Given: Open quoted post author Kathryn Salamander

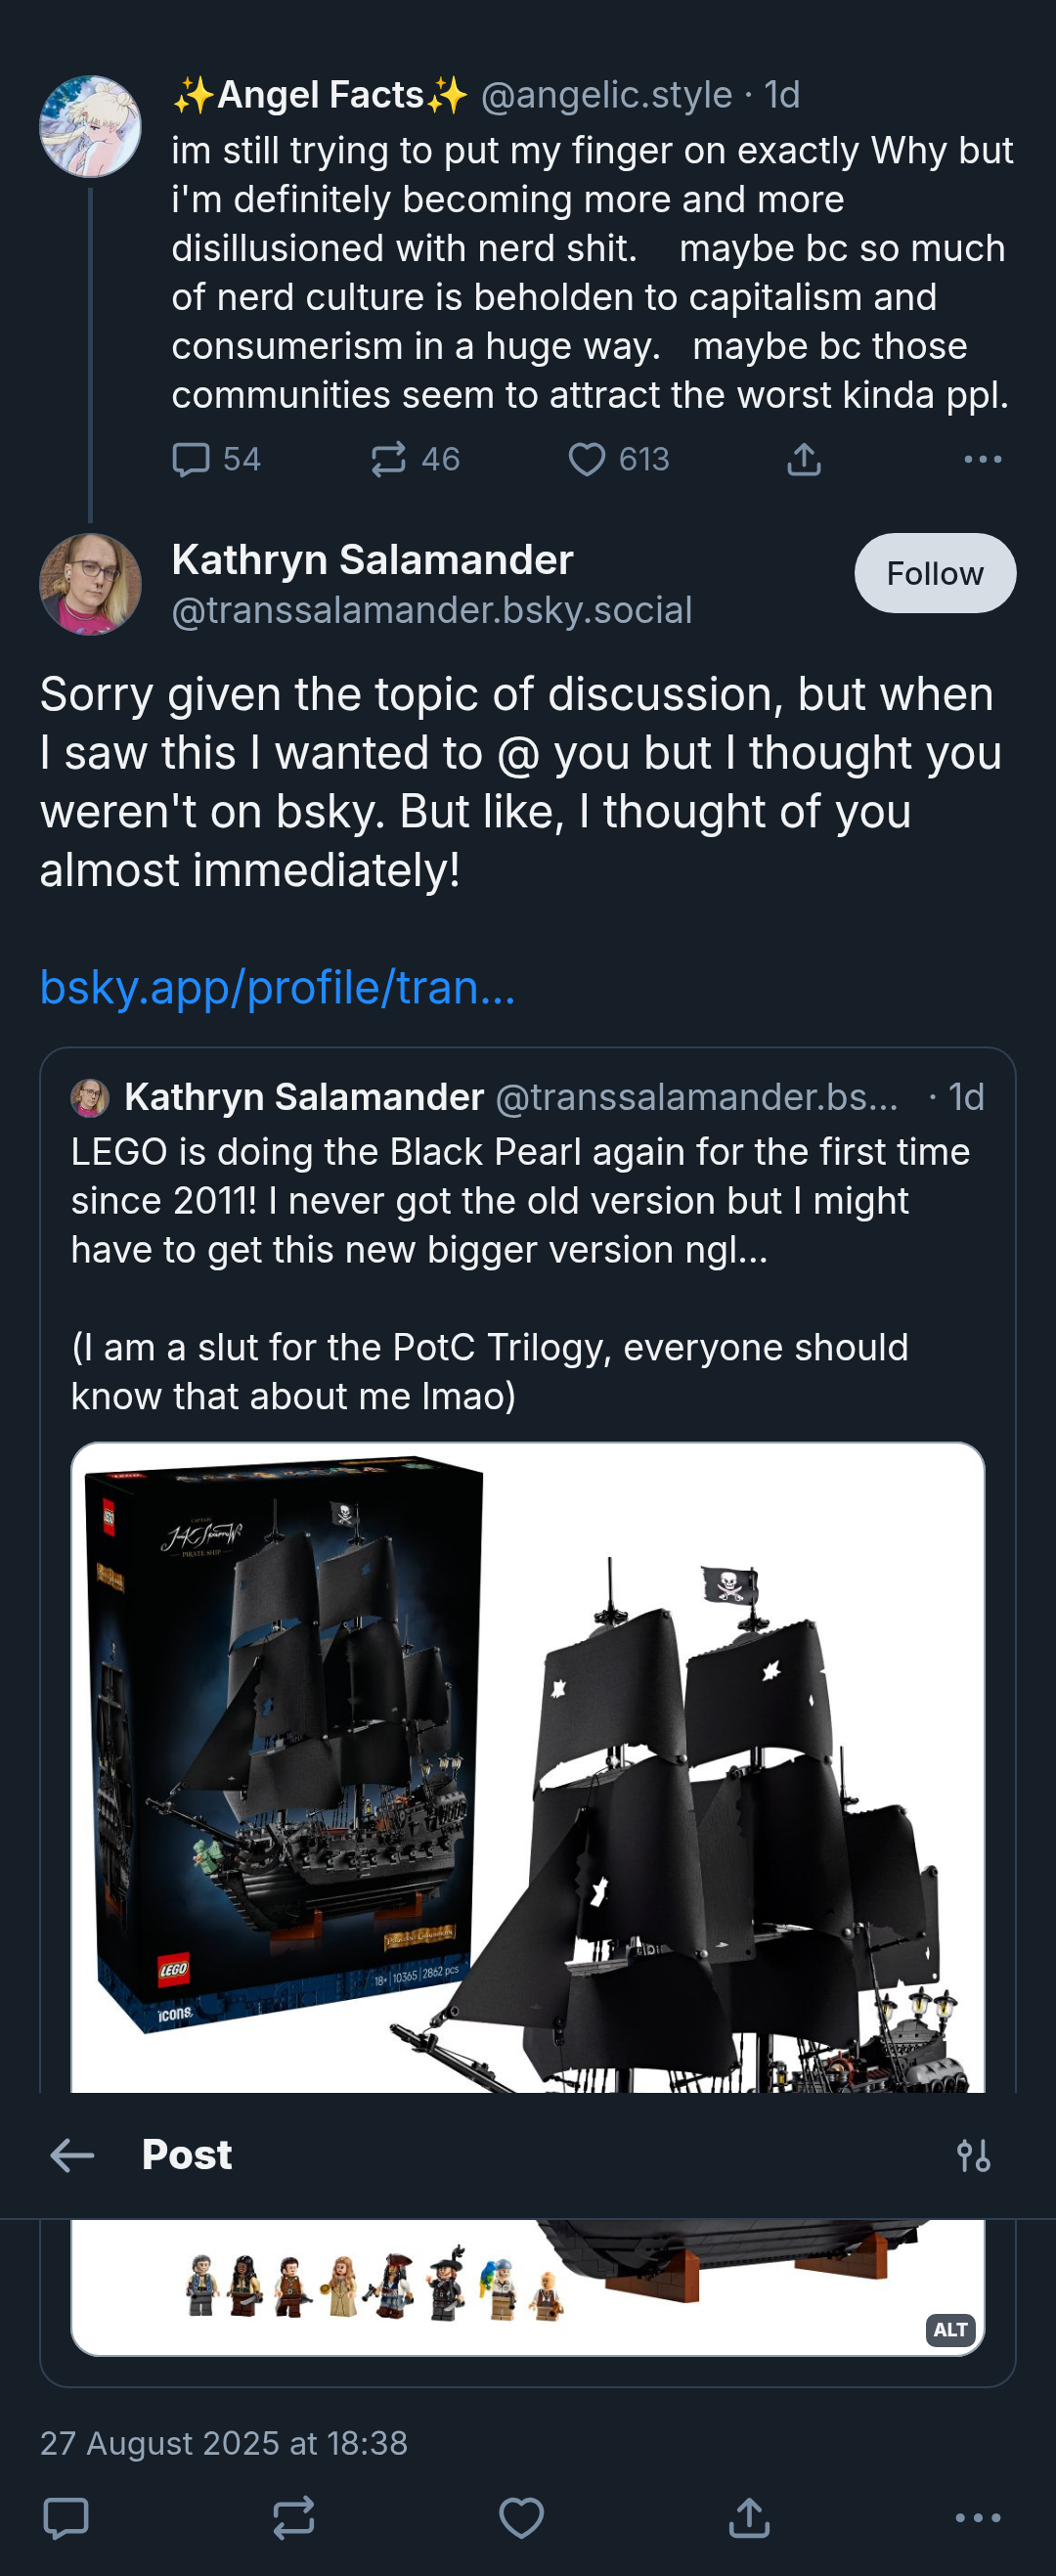Looking at the screenshot, I should coord(304,1097).
